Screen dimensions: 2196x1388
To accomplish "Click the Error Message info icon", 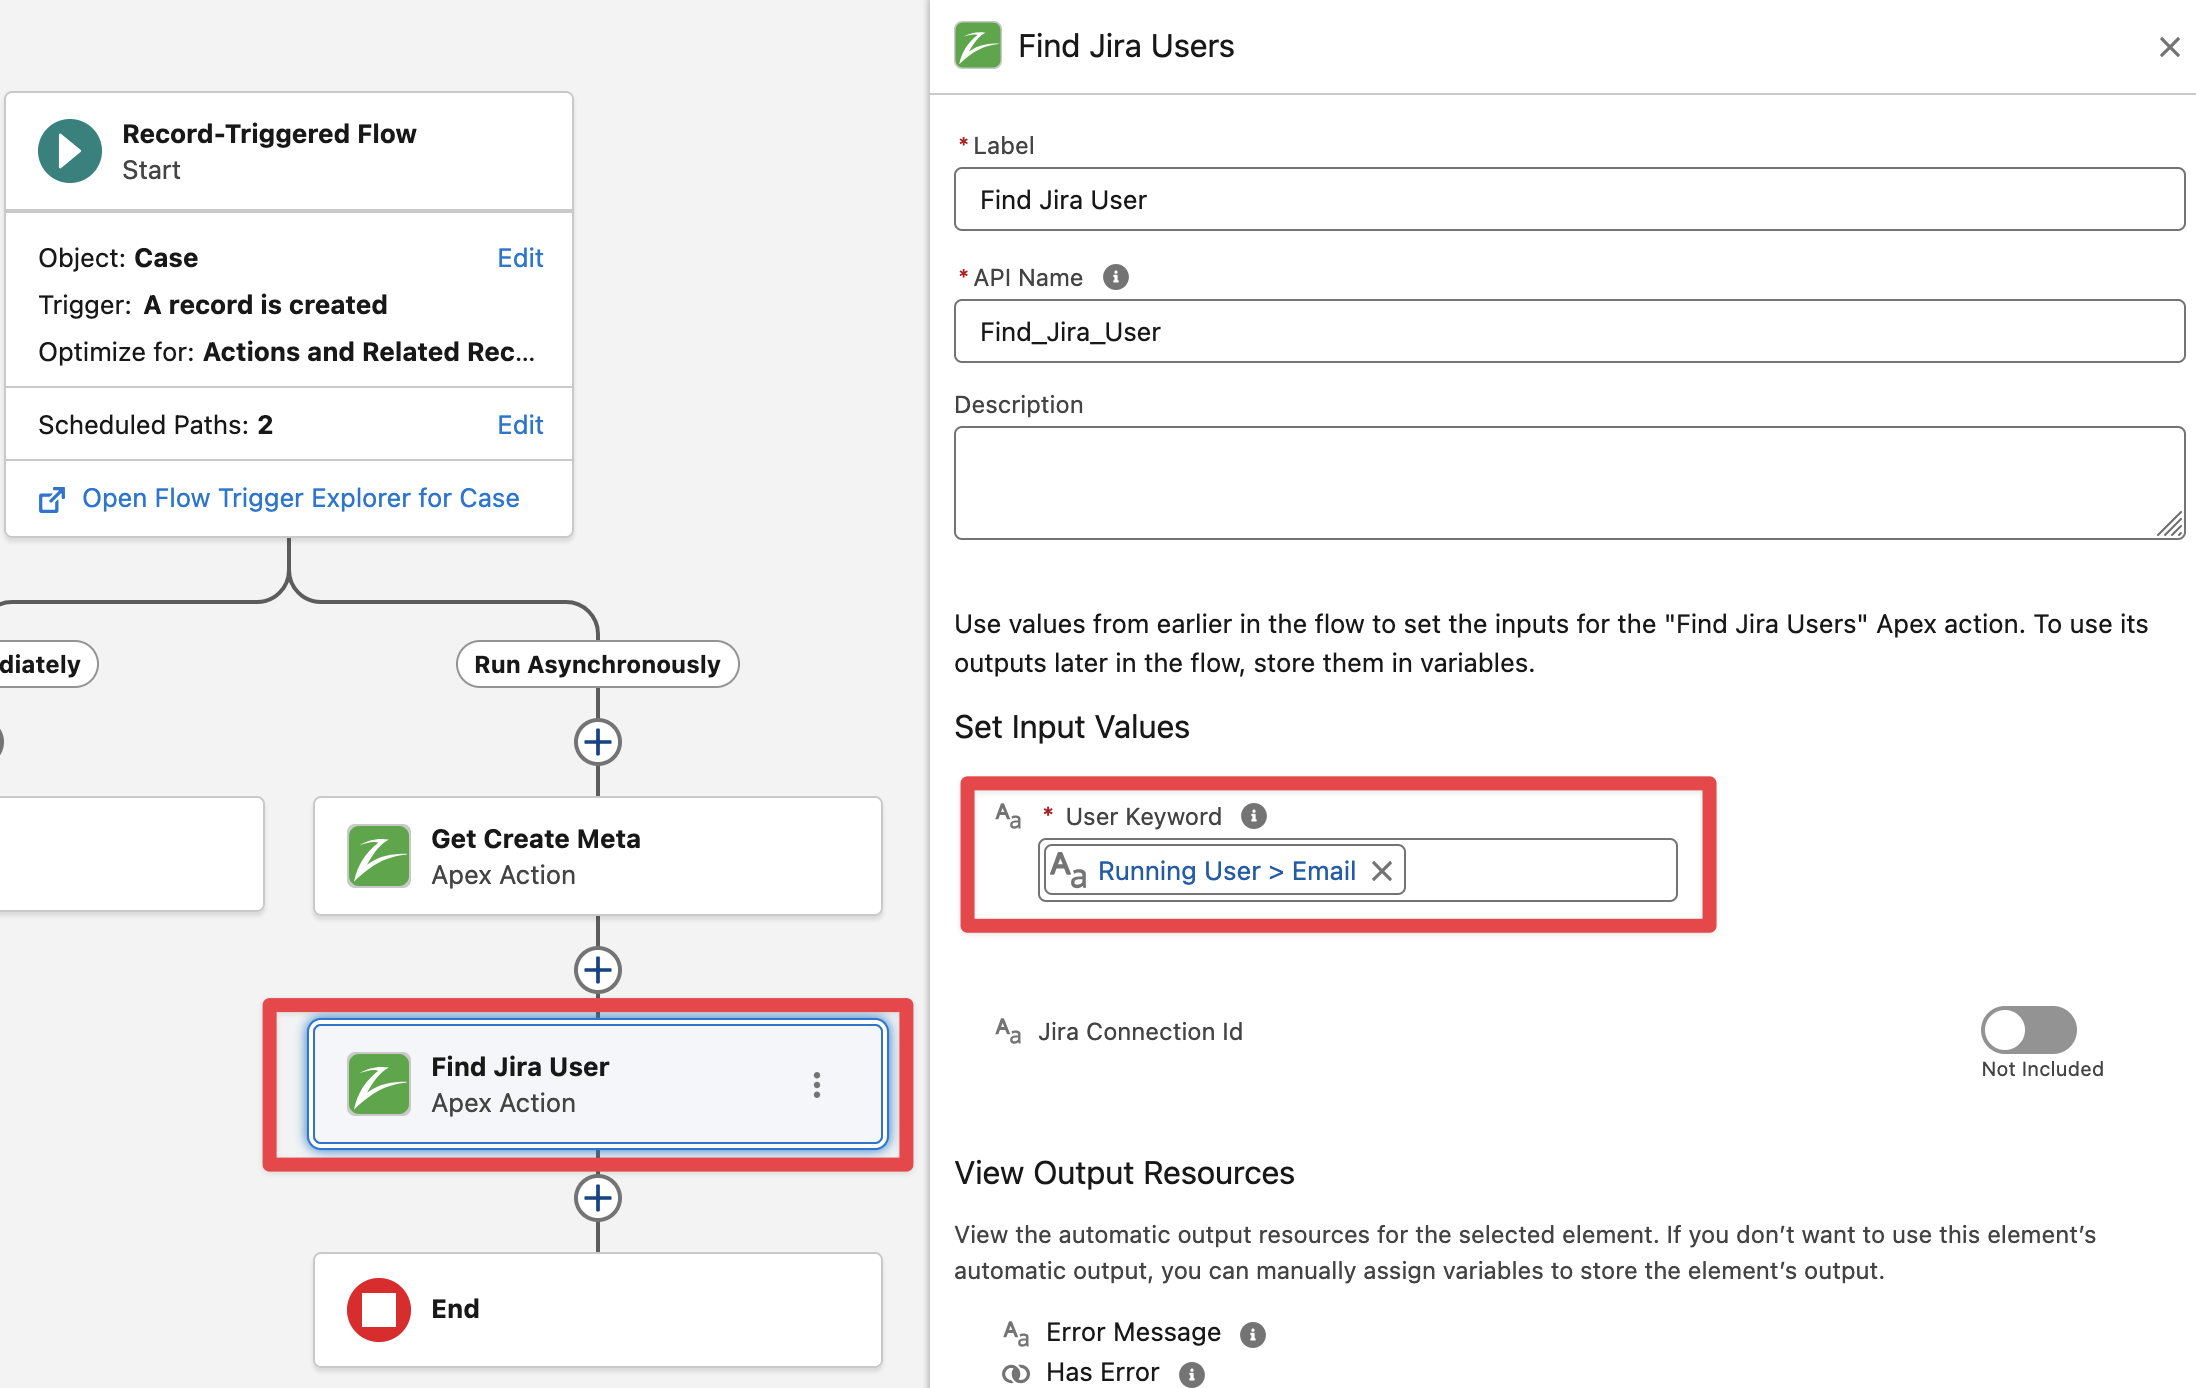I will pyautogui.click(x=1252, y=1334).
